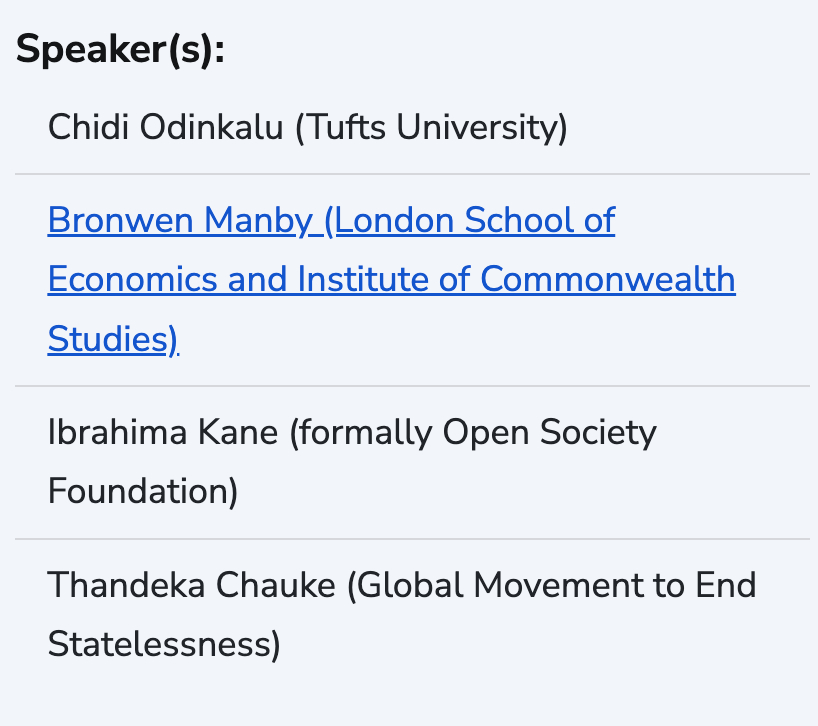Click 'Economics and Institute of Commonwealth' link line
The height and width of the screenshot is (726, 818).
[391, 280]
